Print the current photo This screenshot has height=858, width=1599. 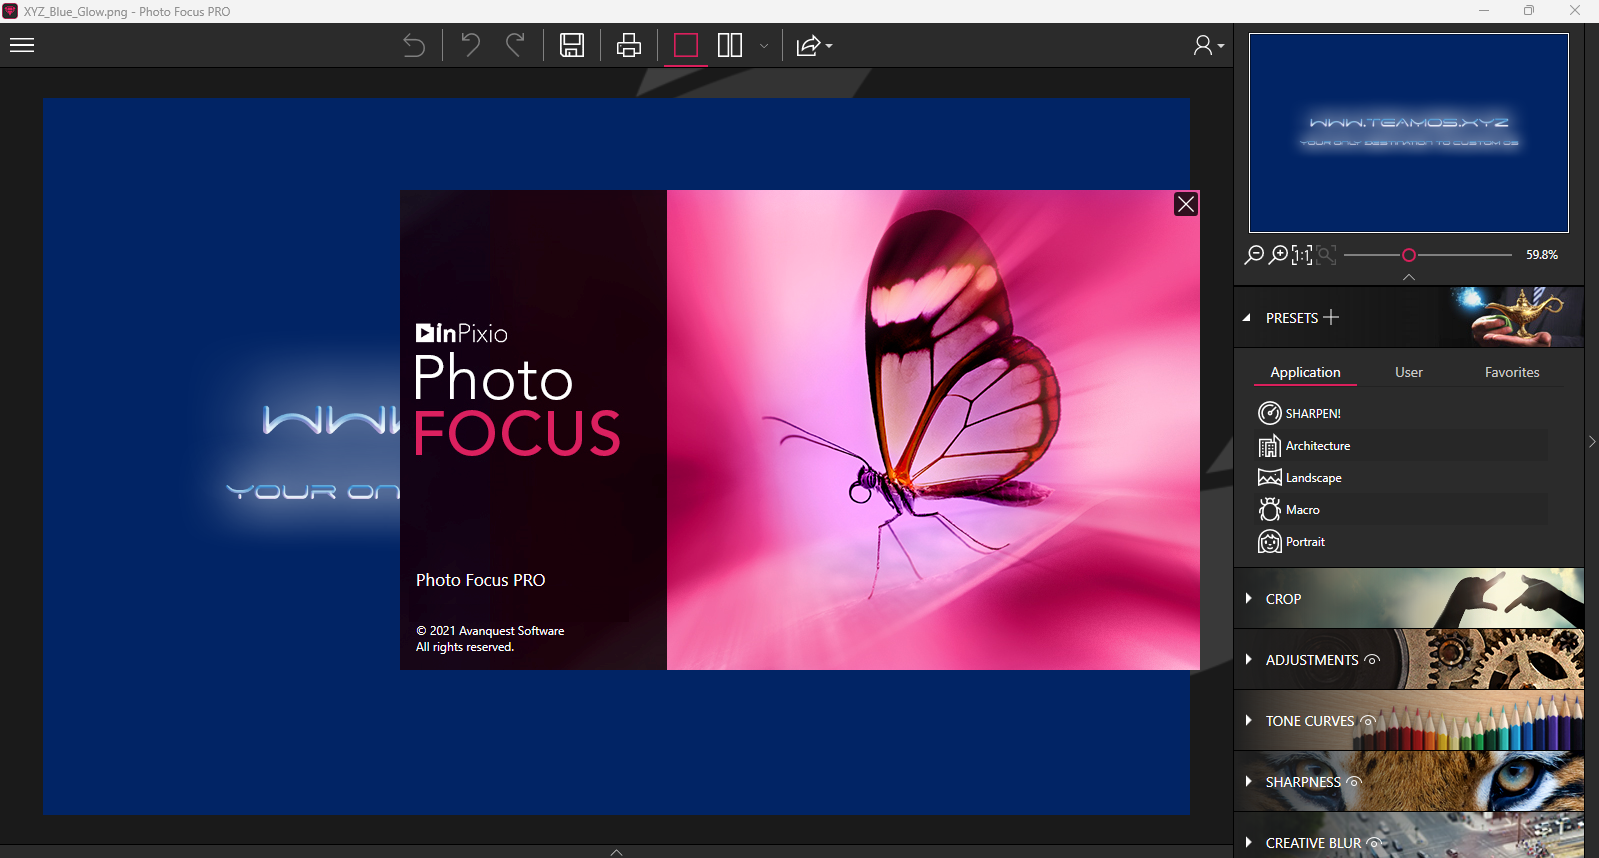[629, 45]
